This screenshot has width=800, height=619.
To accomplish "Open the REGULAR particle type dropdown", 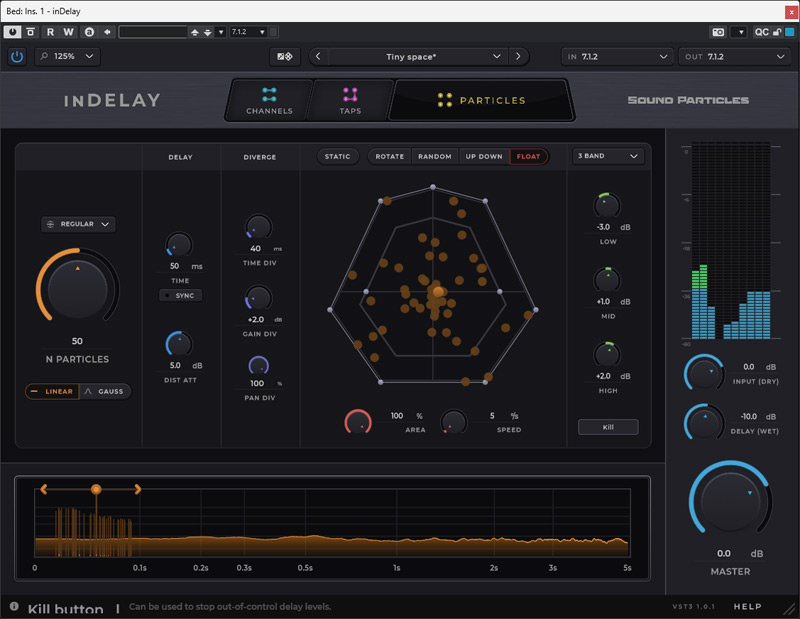I will point(78,224).
